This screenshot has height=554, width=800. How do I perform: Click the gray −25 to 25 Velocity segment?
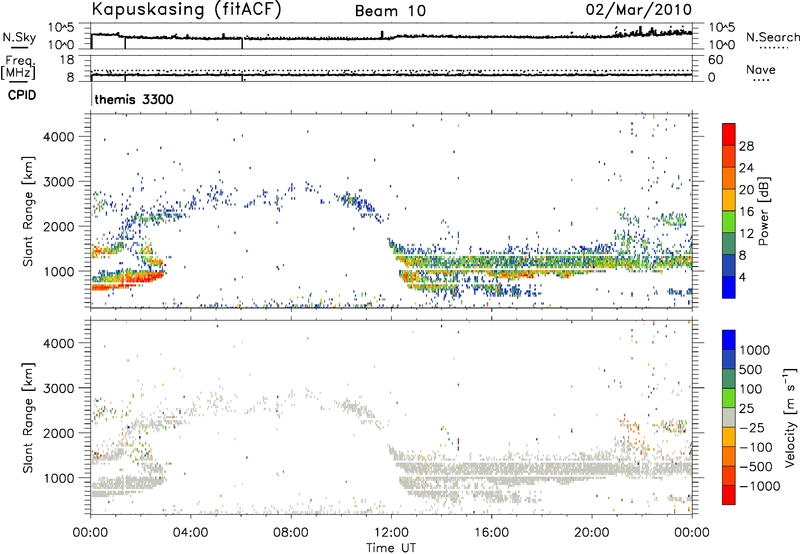(x=729, y=417)
